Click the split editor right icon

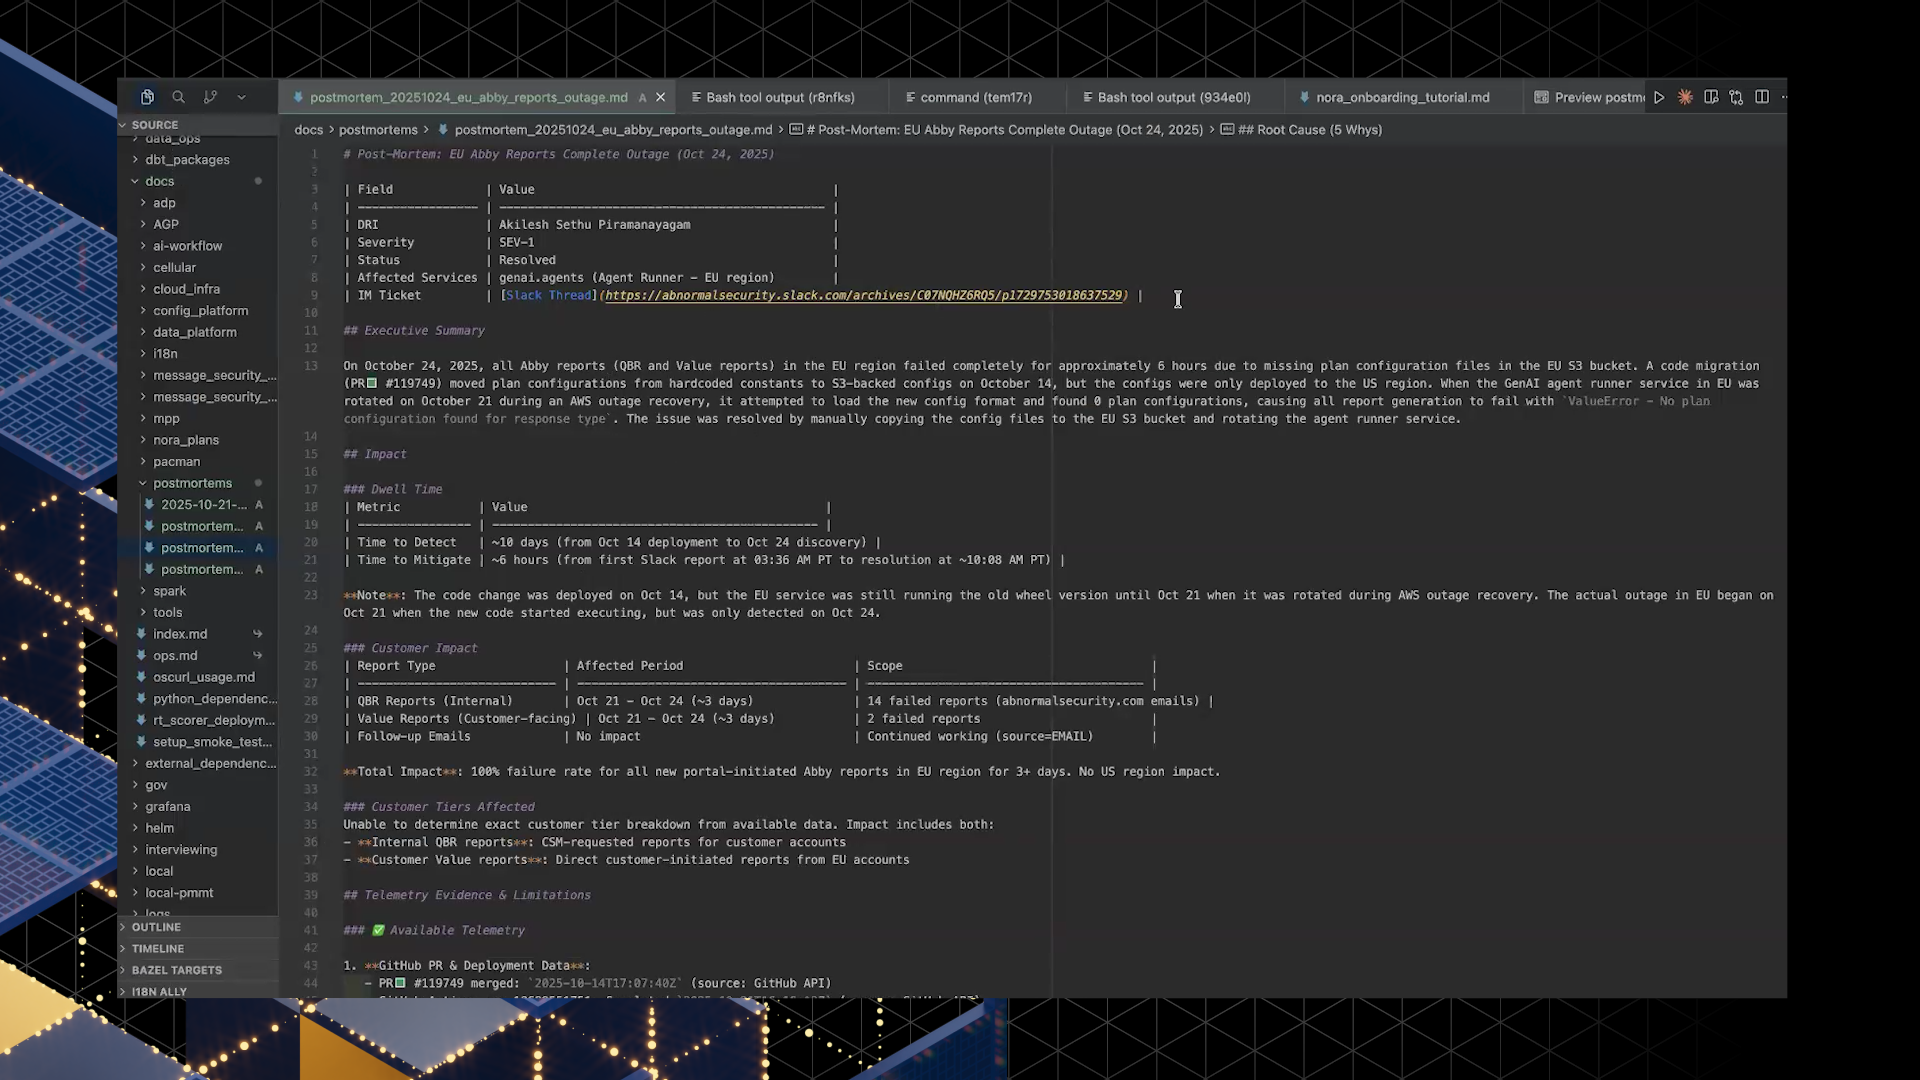(x=1762, y=97)
